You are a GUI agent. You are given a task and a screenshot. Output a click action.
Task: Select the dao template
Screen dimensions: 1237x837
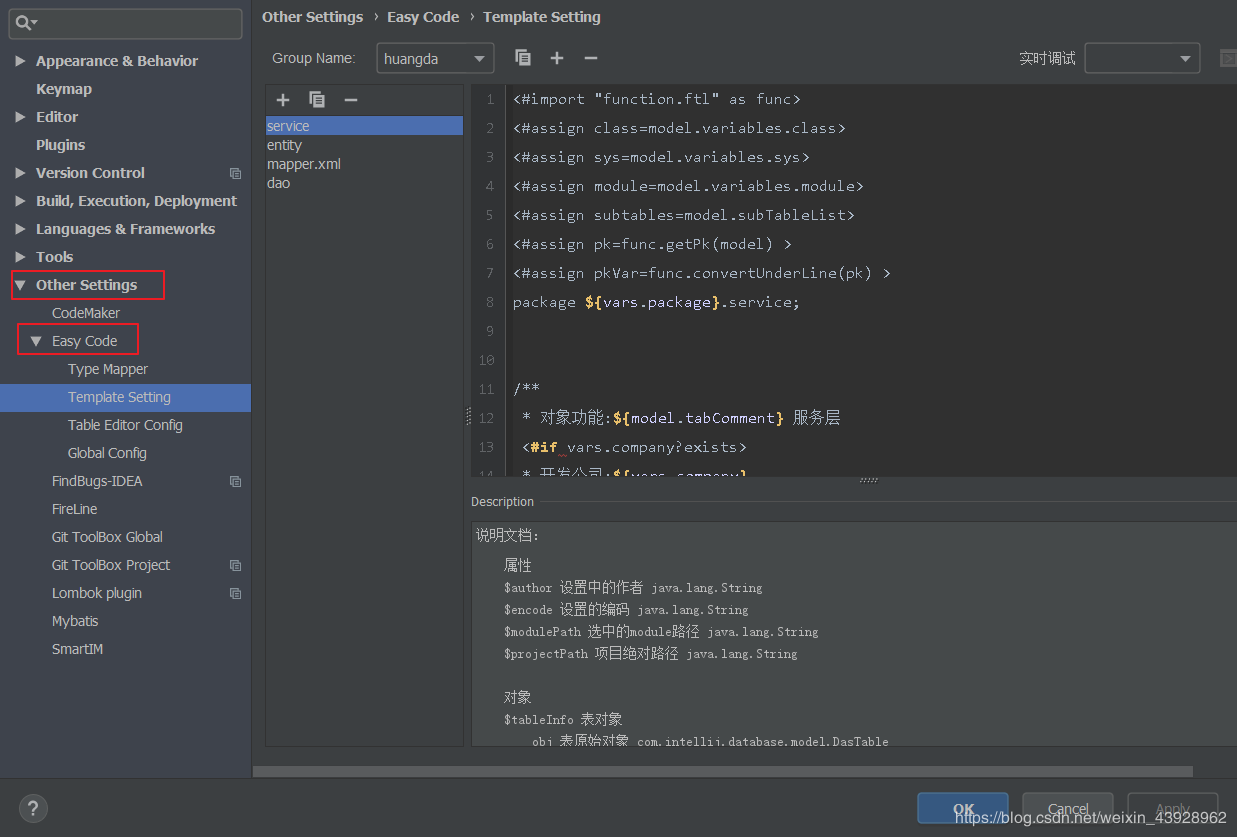pyautogui.click(x=364, y=183)
